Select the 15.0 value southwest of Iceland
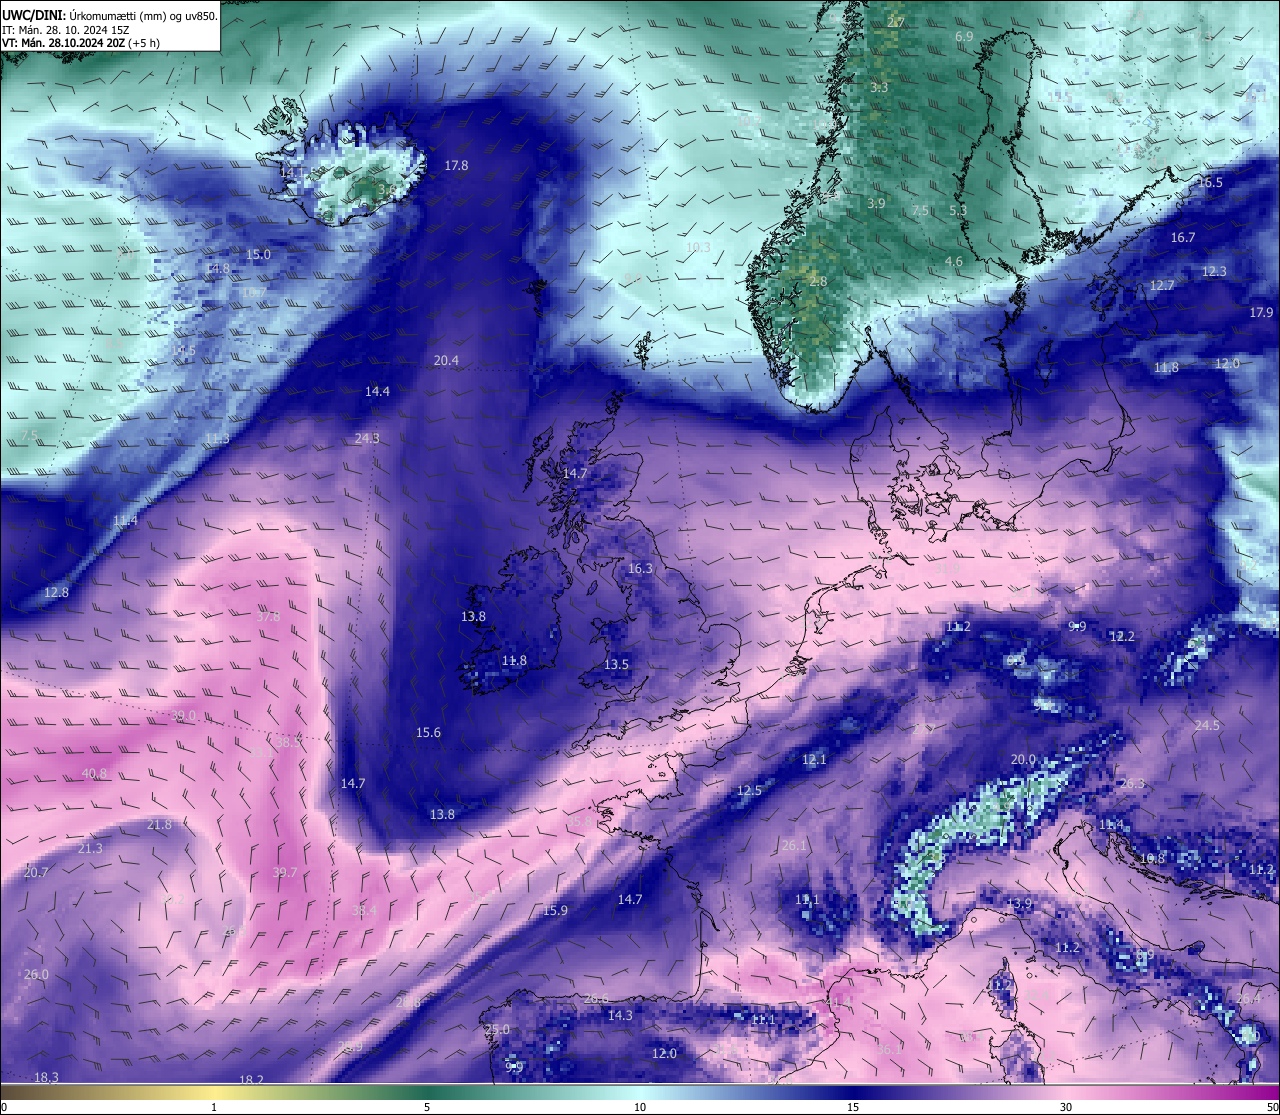The image size is (1280, 1115). pyautogui.click(x=258, y=254)
